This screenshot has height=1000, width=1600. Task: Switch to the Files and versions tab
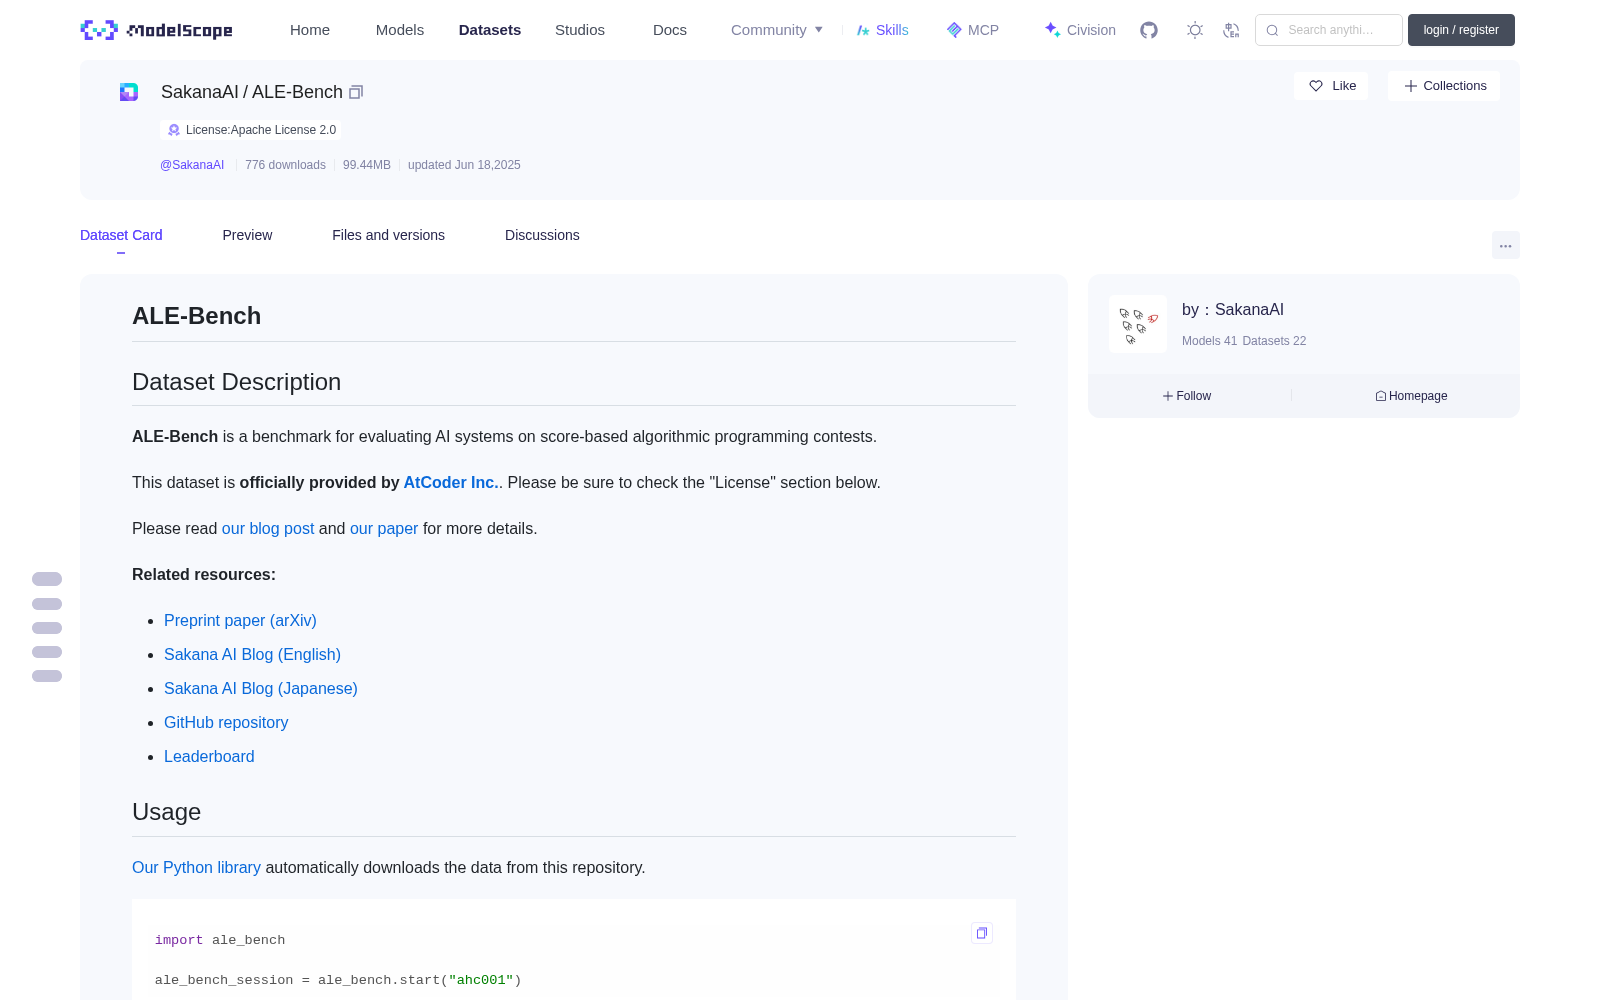388,235
